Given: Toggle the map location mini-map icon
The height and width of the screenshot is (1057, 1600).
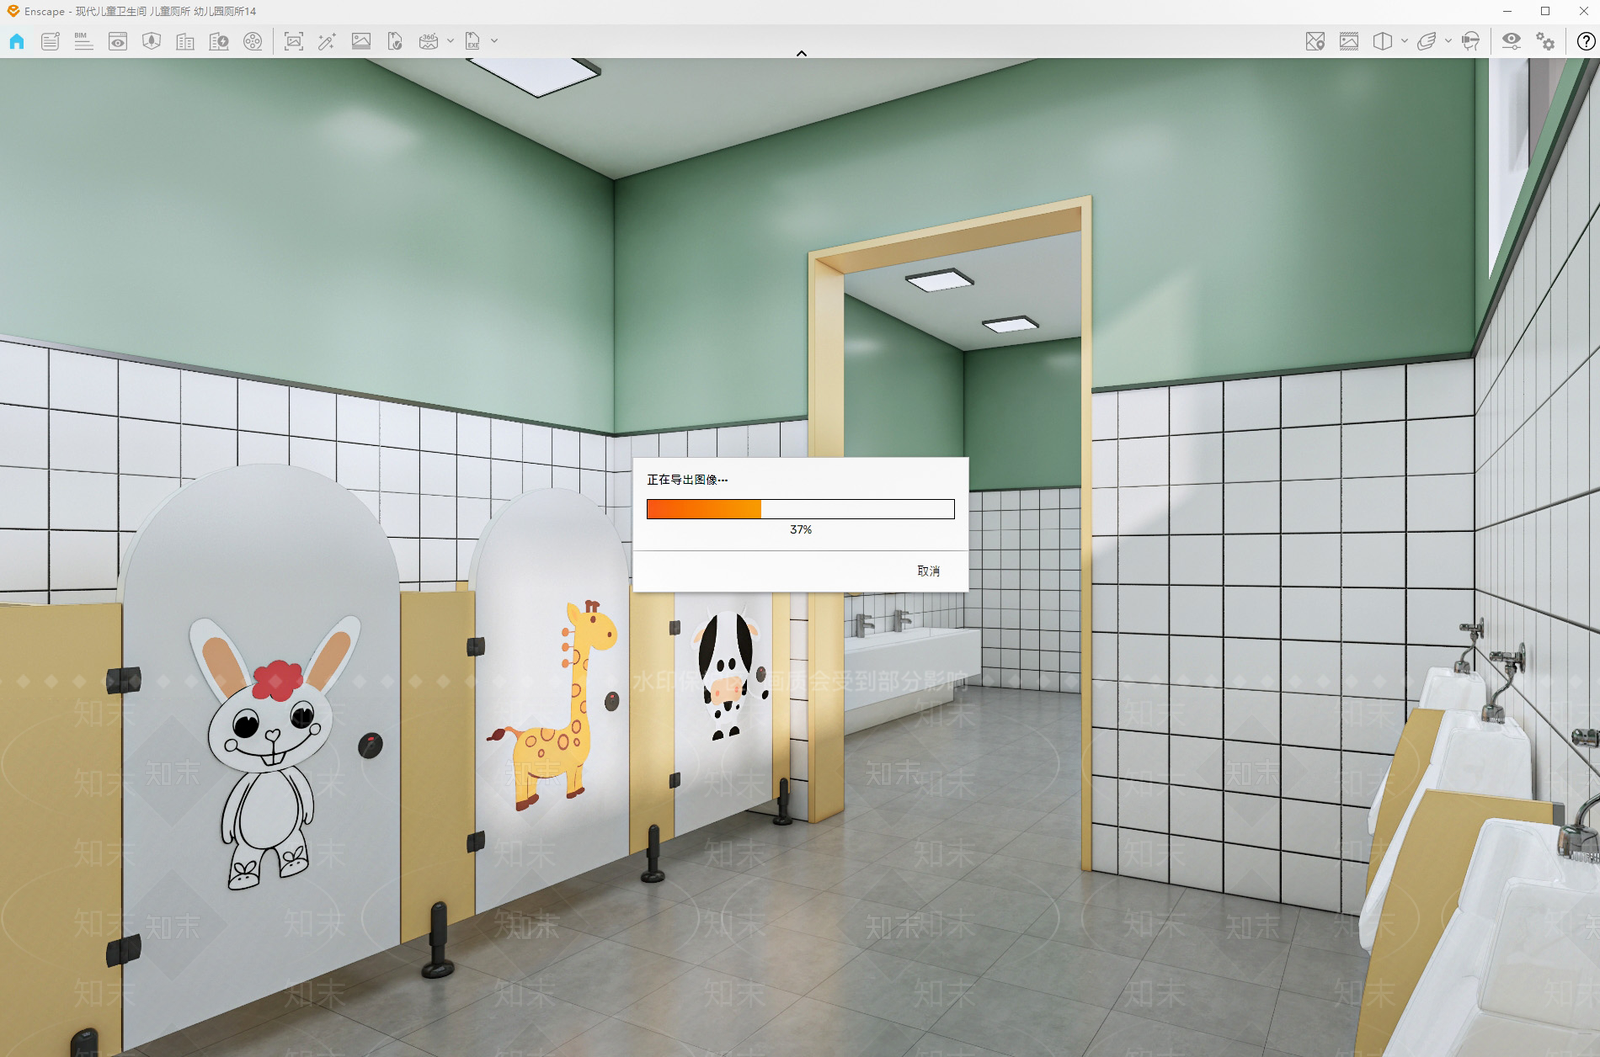Looking at the screenshot, I should (x=1315, y=41).
